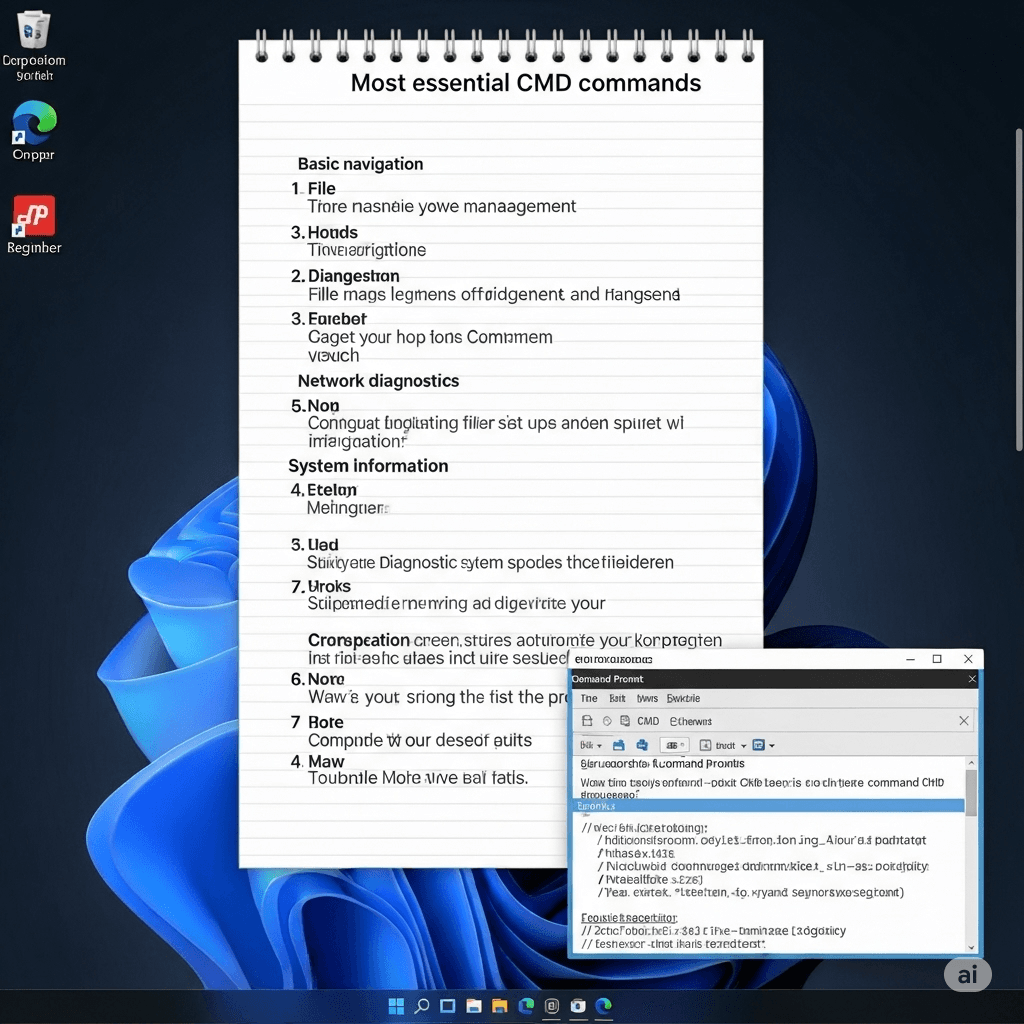Click the '3. Eurebet' list entry
Screen dimensions: 1024x1024
pyautogui.click(x=328, y=319)
